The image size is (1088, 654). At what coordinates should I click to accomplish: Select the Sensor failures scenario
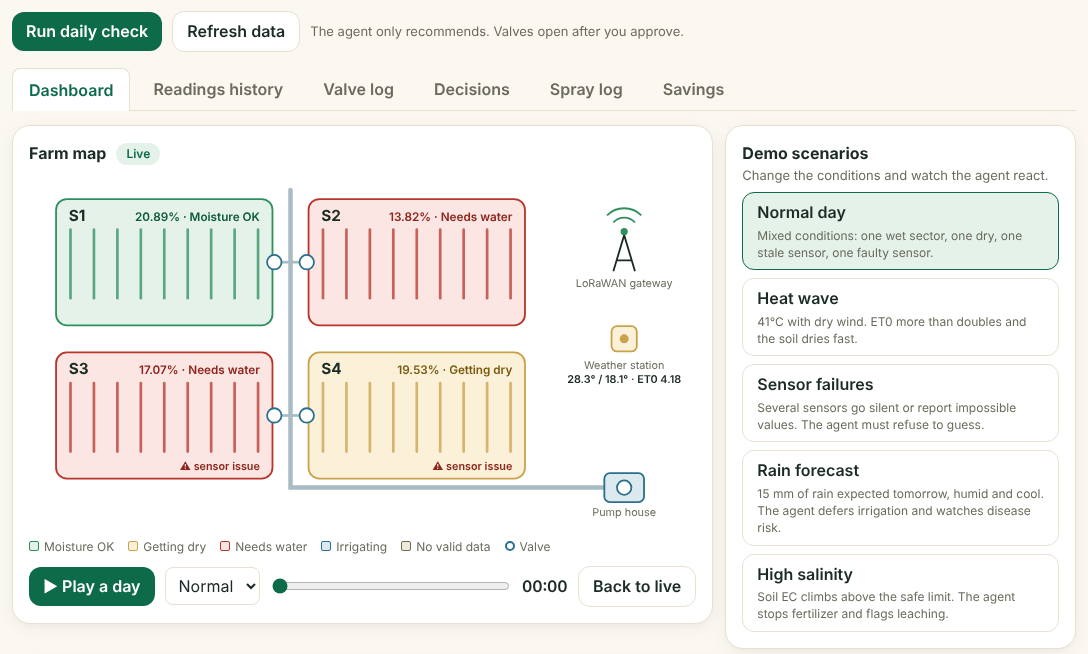tap(900, 403)
